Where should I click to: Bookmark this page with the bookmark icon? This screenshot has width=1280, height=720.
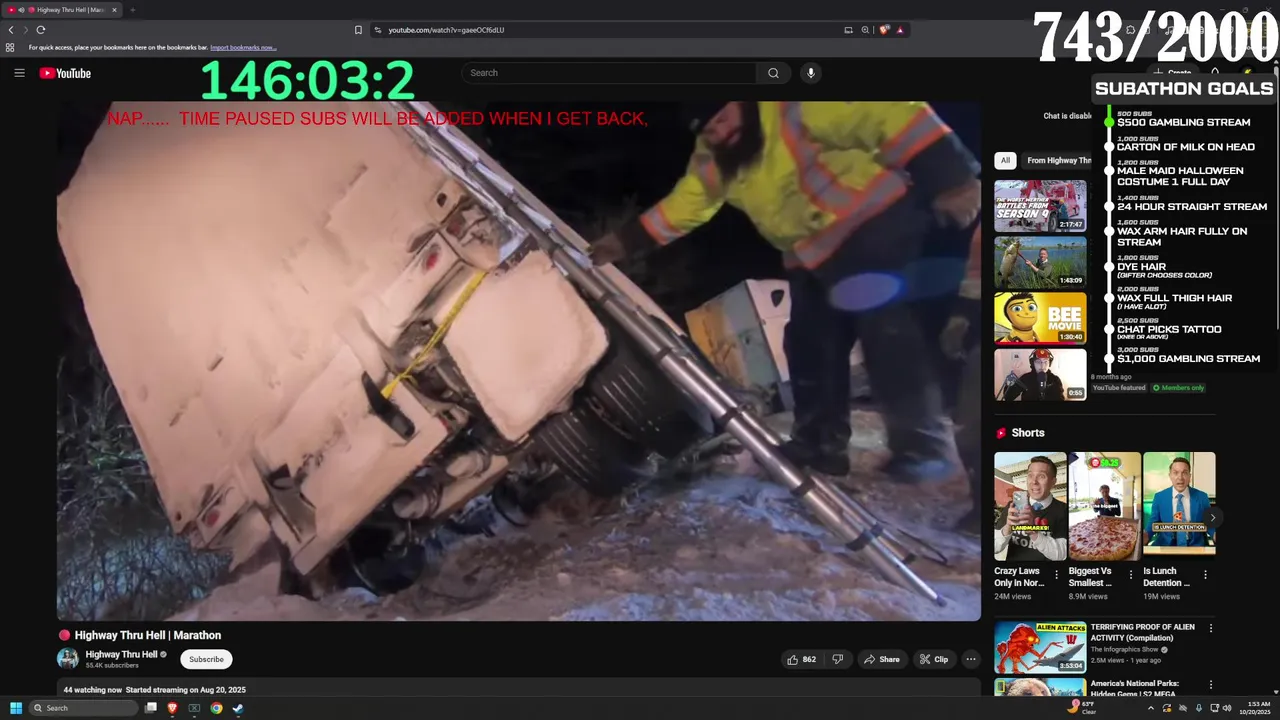tap(358, 30)
